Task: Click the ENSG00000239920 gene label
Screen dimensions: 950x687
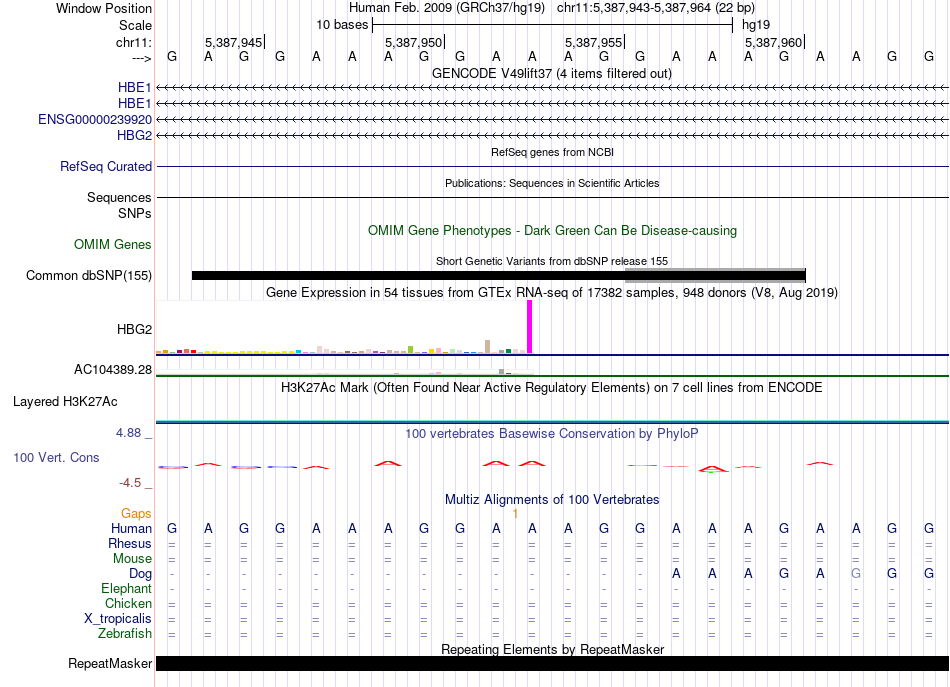Action: tap(95, 119)
